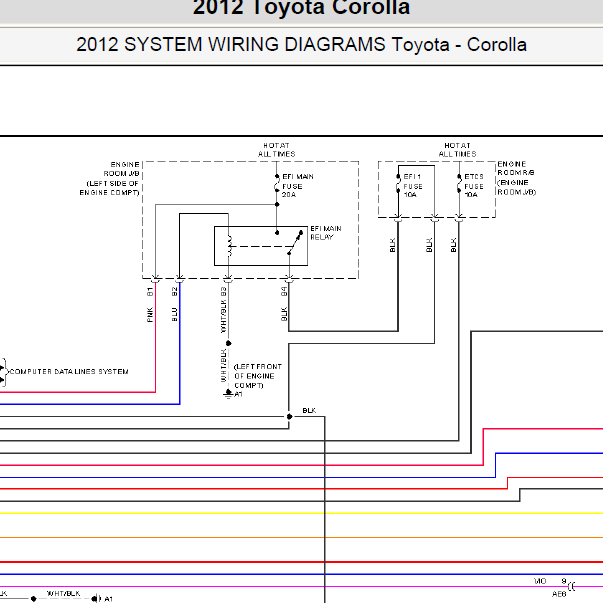Screen dimensions: 603x603
Task: Click the 'PNK' wire color label
Action: (150, 315)
